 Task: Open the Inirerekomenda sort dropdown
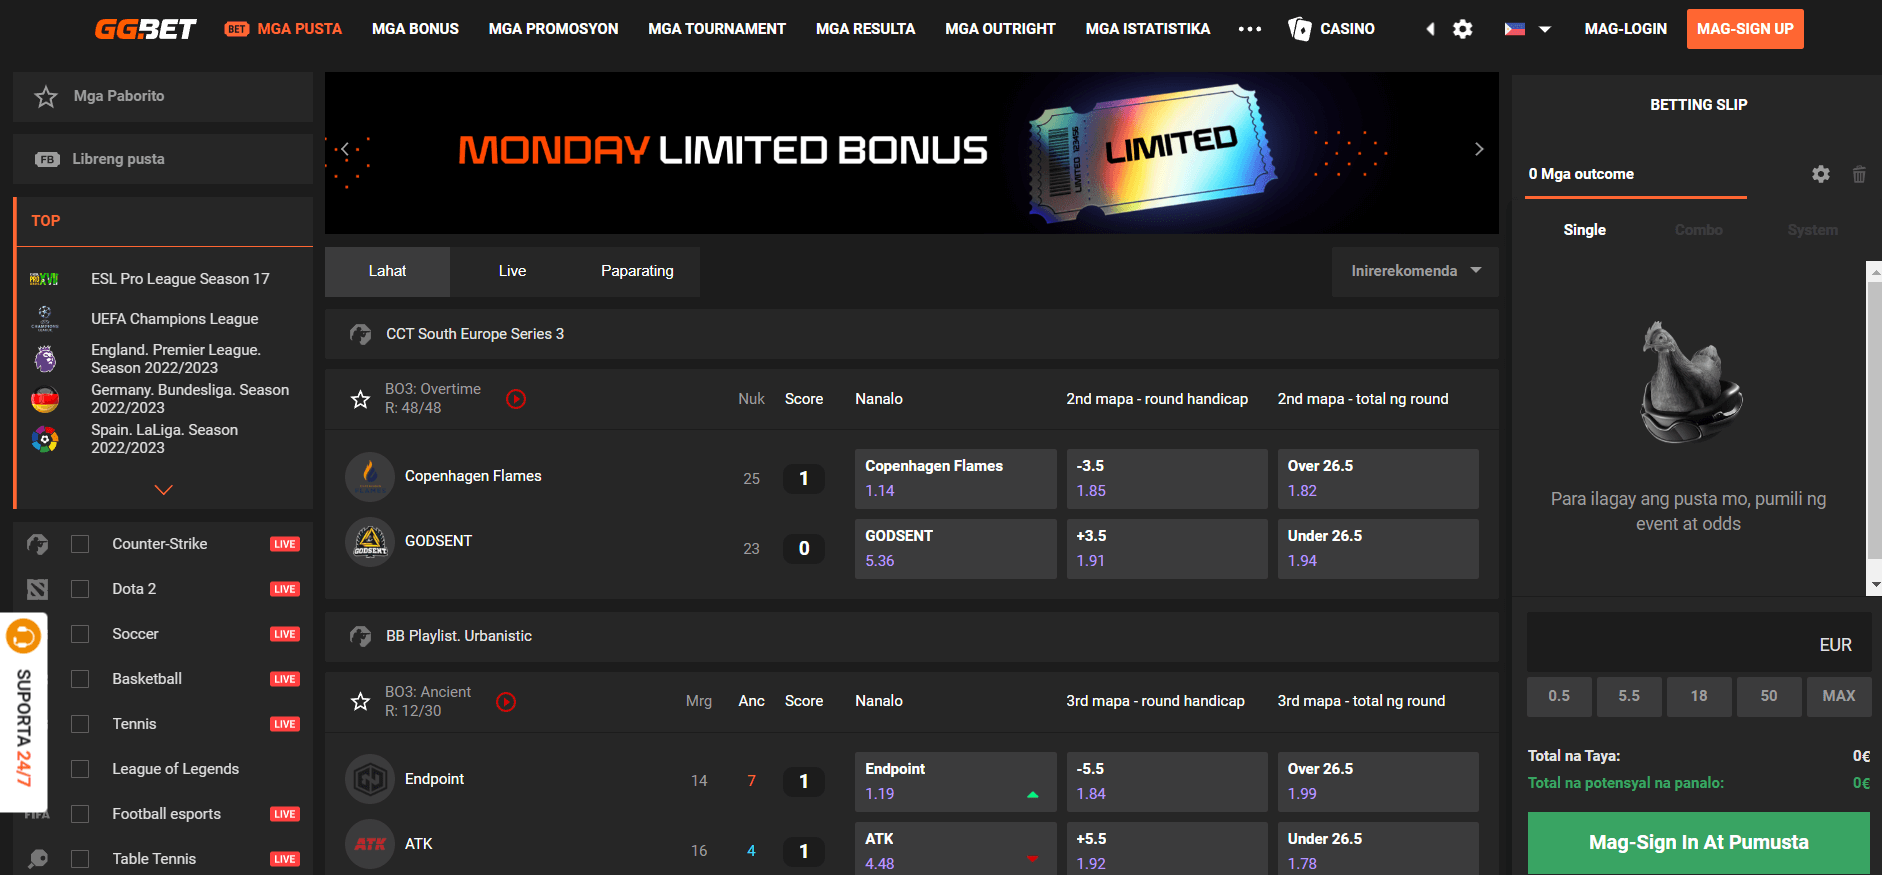(1415, 271)
